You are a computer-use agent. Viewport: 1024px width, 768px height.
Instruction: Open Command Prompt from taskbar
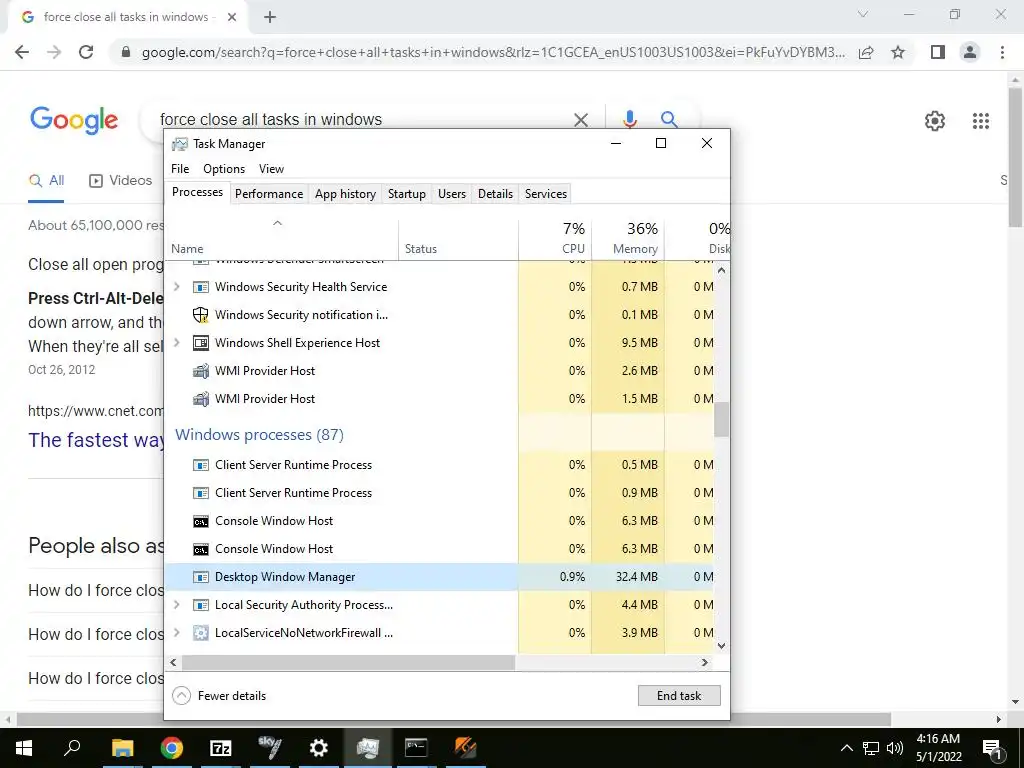(x=416, y=748)
